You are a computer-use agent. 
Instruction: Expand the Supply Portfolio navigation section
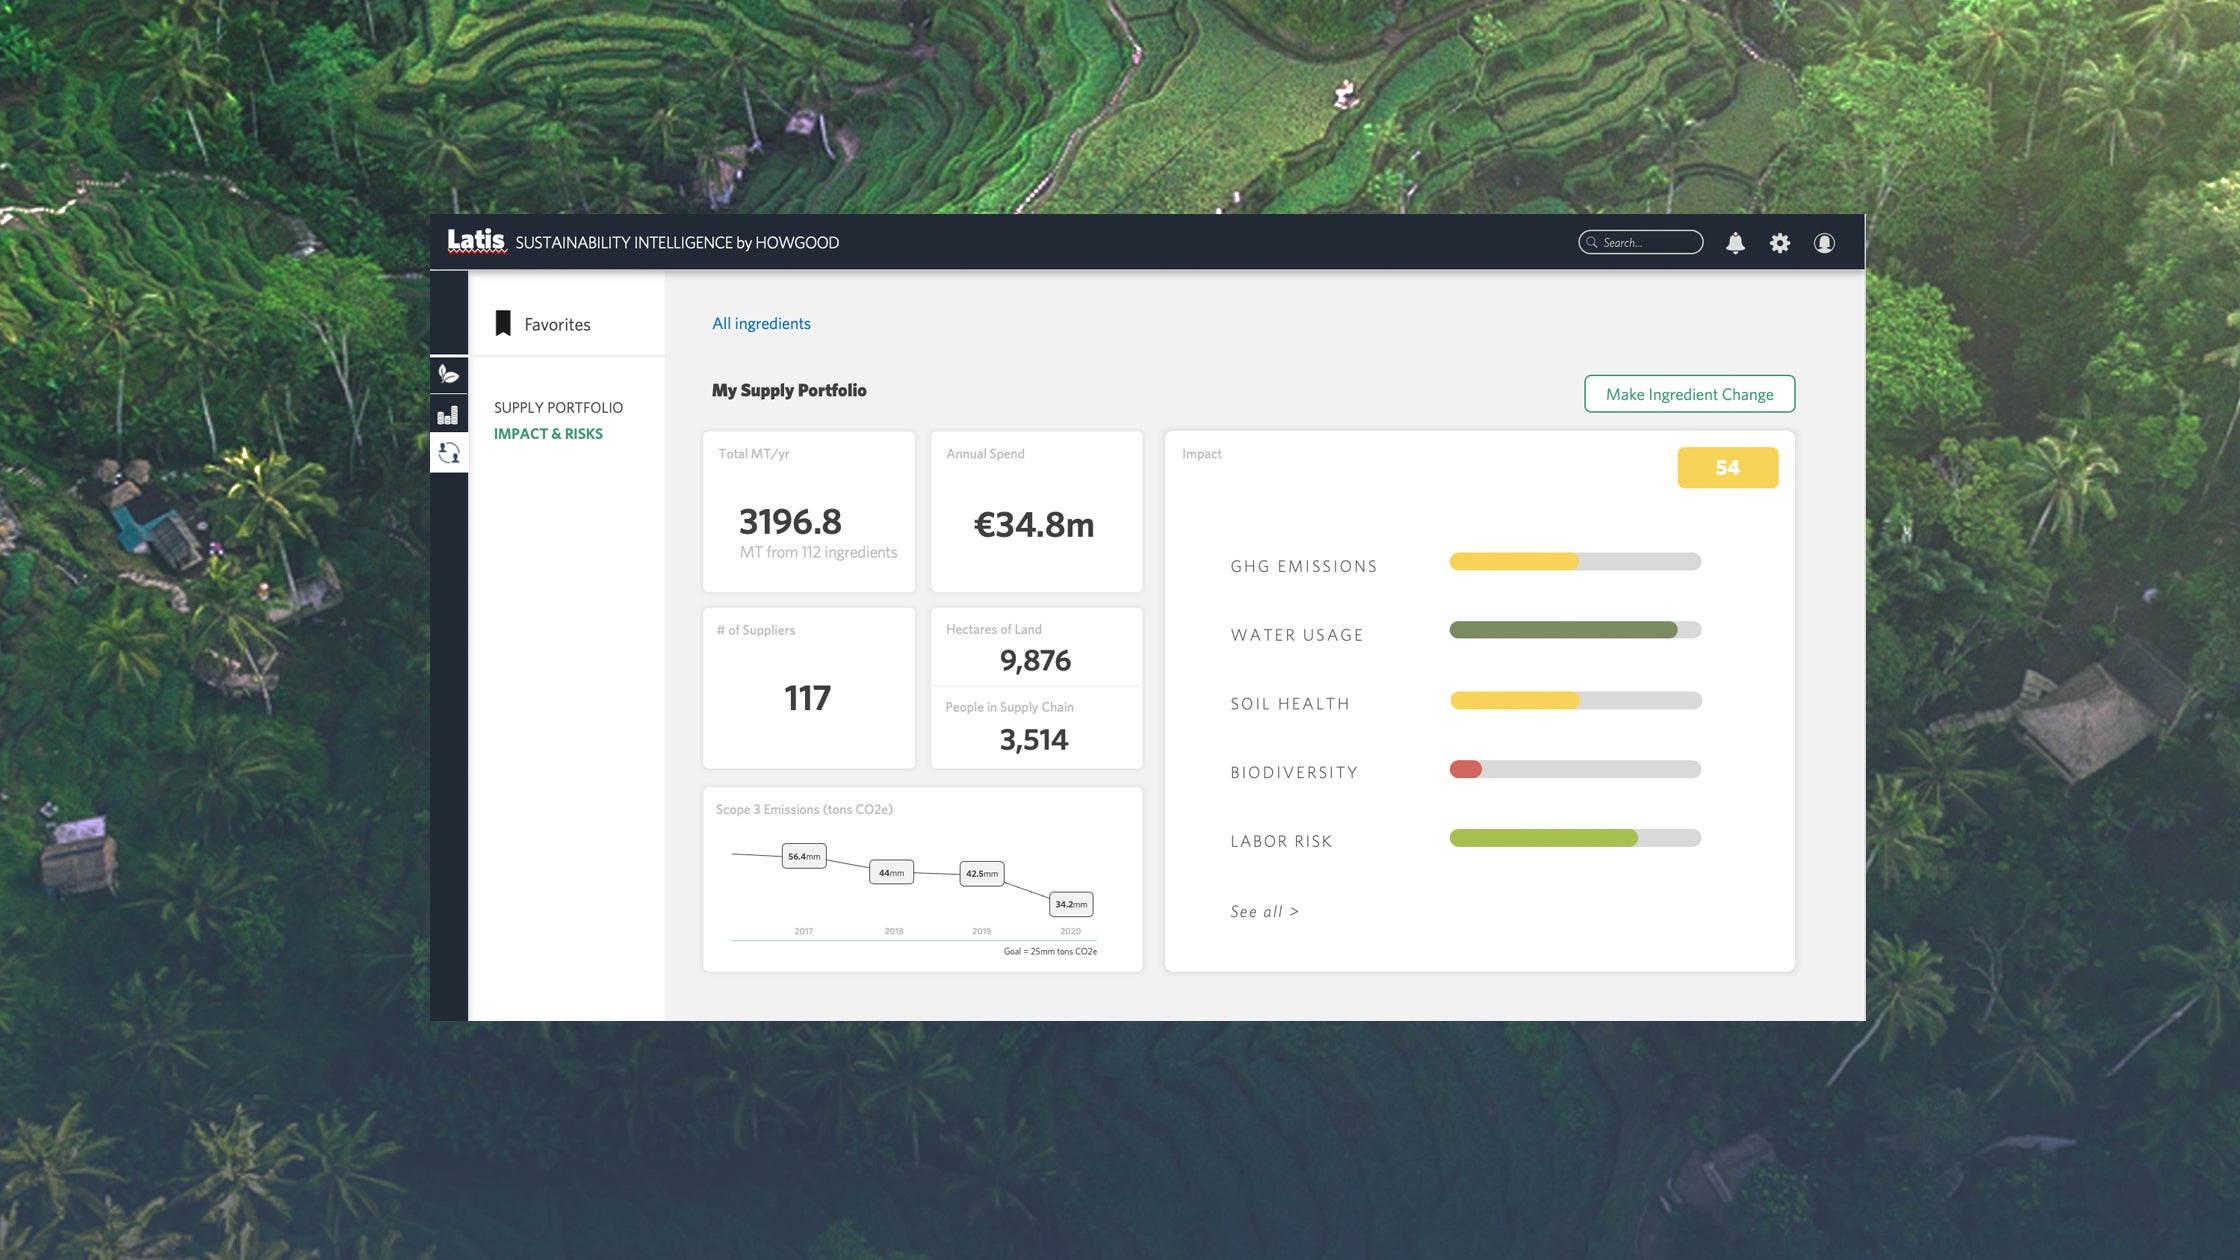pos(558,406)
